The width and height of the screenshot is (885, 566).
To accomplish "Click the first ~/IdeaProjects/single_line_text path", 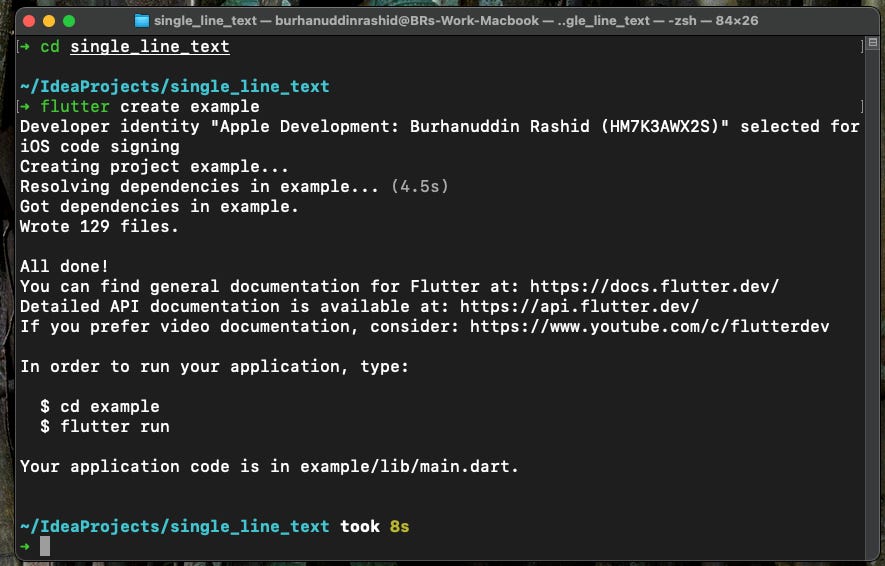I will pyautogui.click(x=174, y=86).
